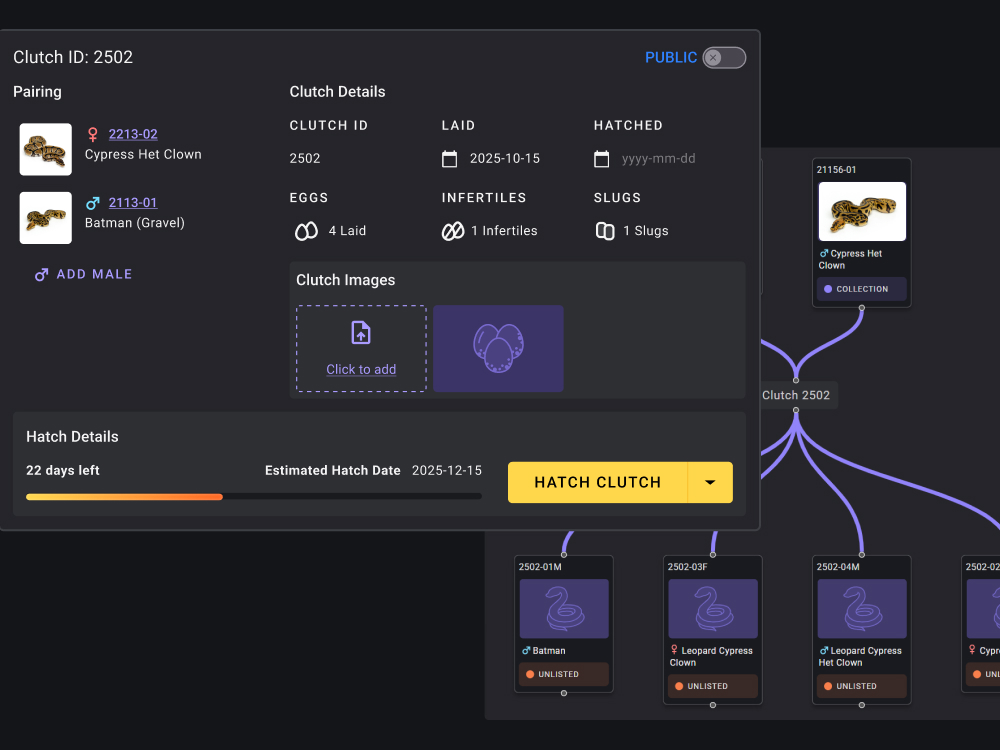Click the Hatched date calendar icon
Viewport: 1000px width, 750px height.
(602, 159)
